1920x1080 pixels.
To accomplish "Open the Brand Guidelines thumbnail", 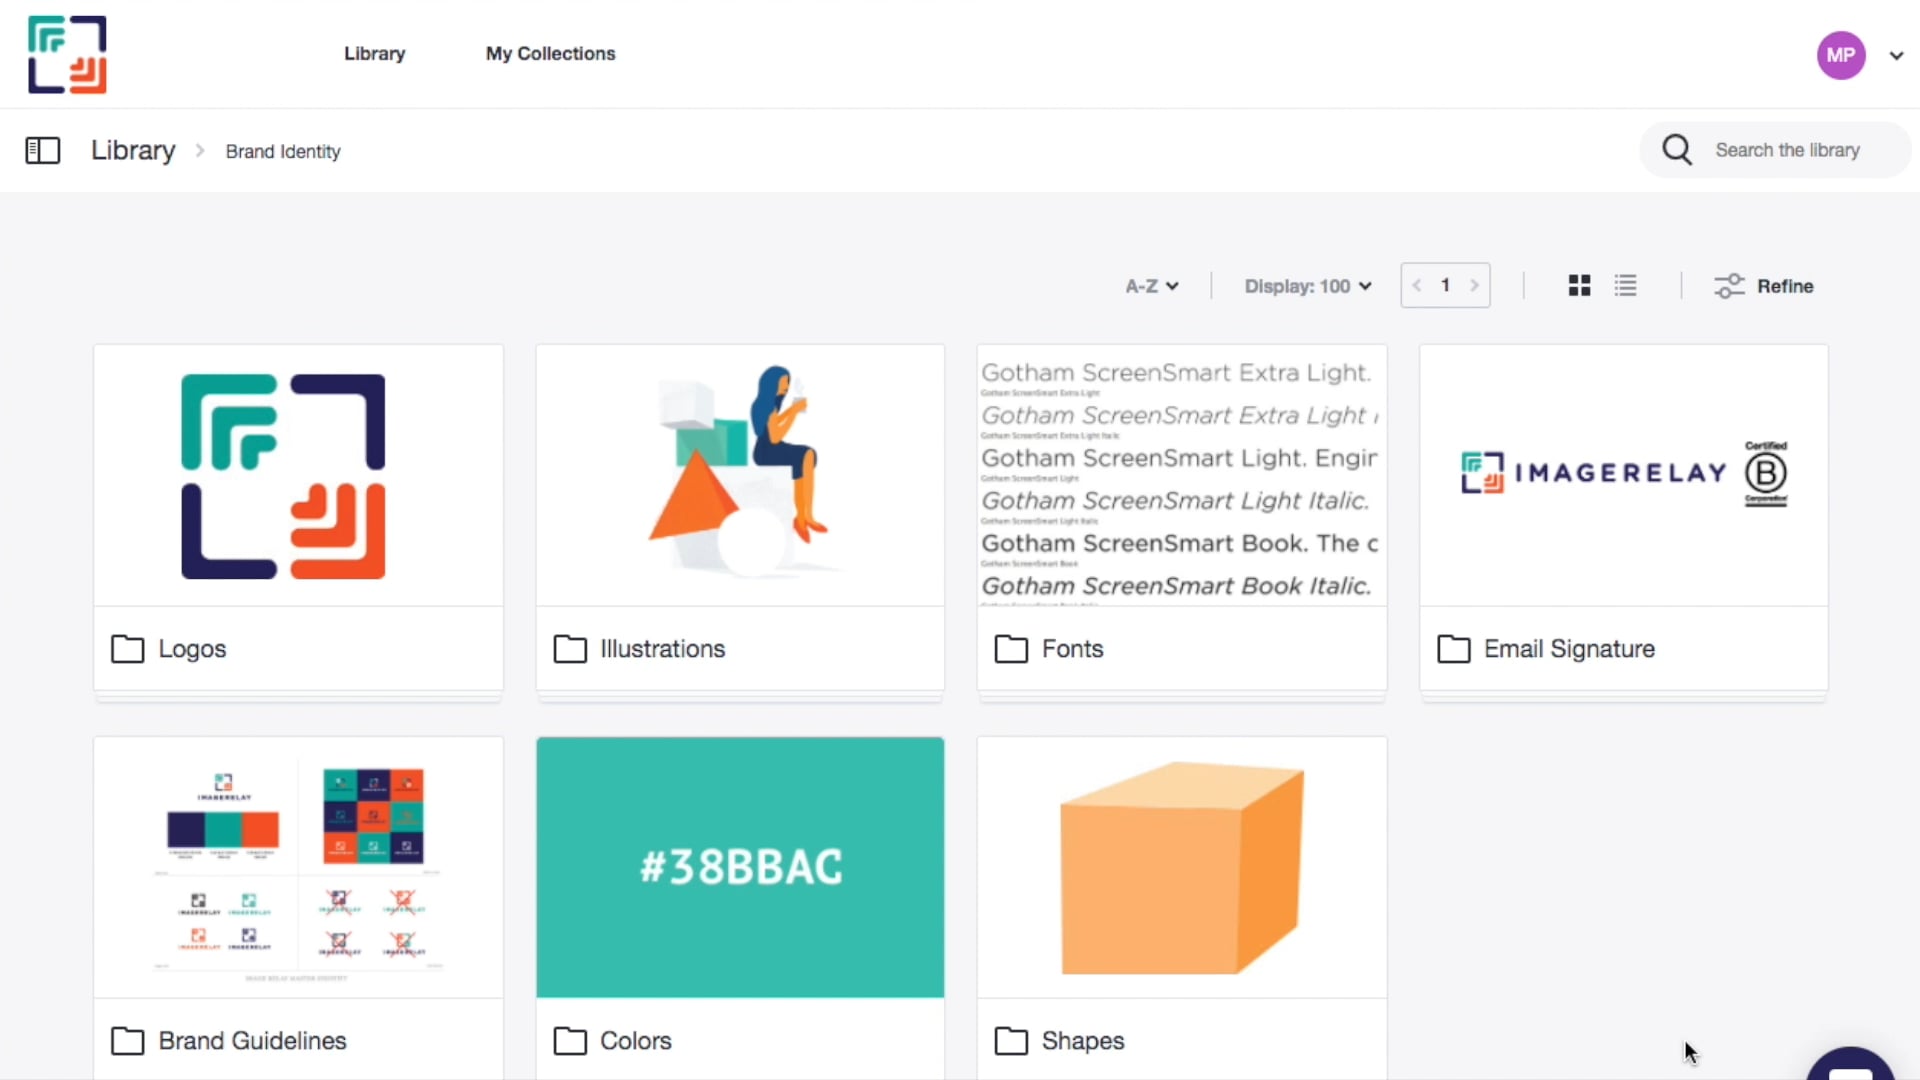I will [298, 868].
